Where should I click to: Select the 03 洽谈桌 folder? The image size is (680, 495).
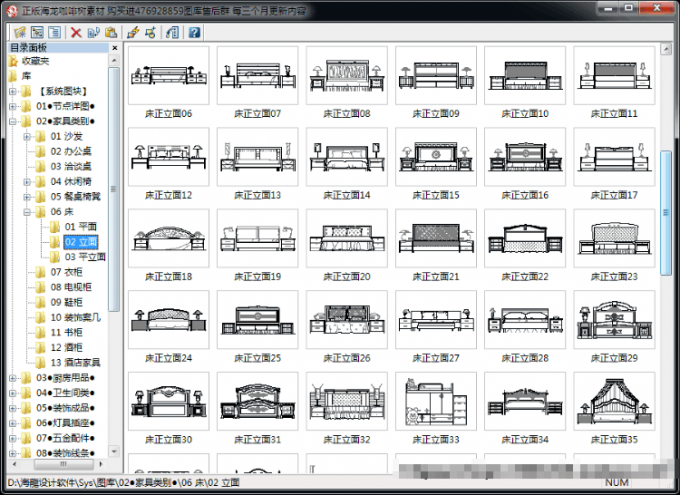click(x=71, y=167)
